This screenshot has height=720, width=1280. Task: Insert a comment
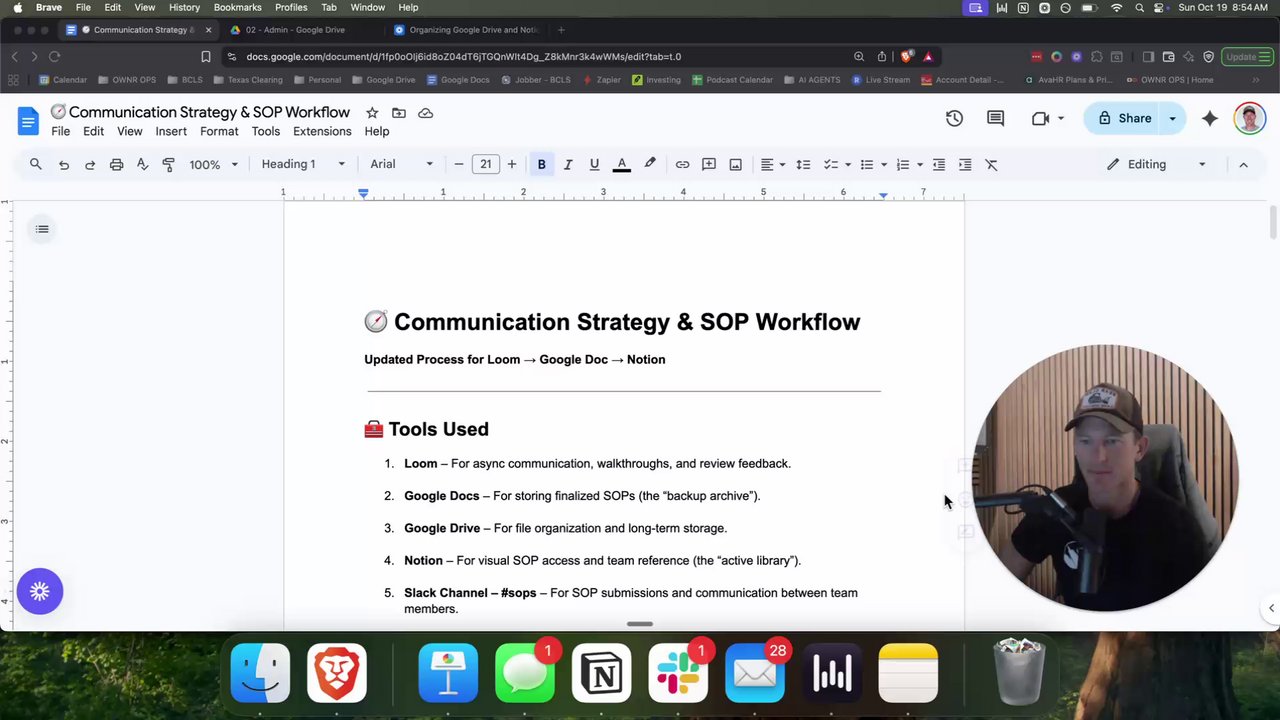708,164
